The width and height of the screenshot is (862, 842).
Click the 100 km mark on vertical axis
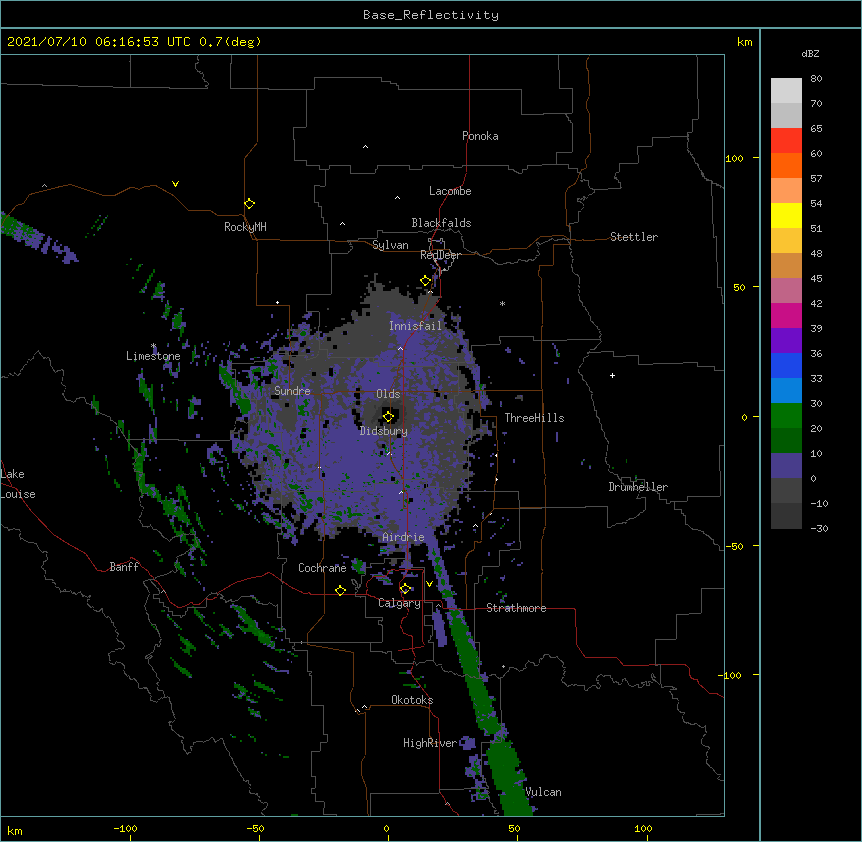coord(734,158)
